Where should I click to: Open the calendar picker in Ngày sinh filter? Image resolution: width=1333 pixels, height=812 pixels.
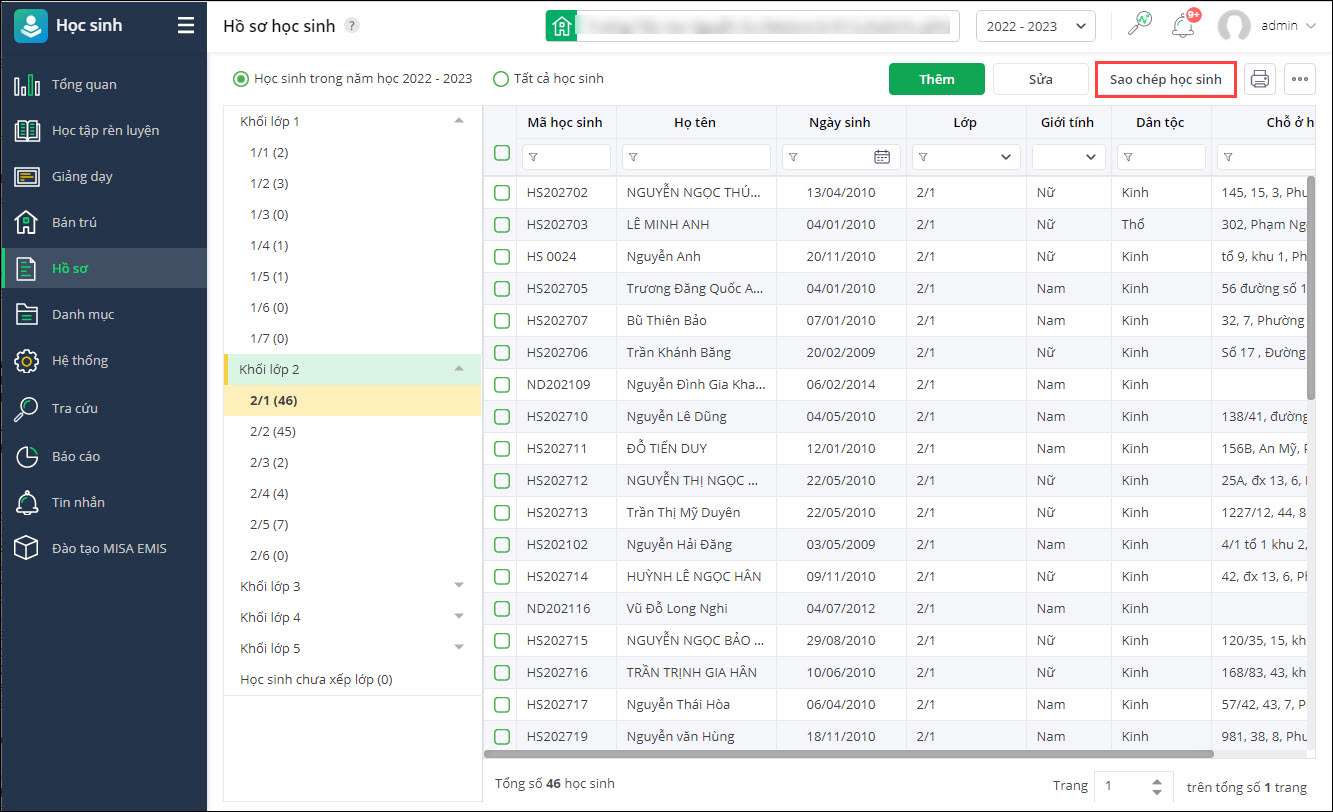pos(881,157)
